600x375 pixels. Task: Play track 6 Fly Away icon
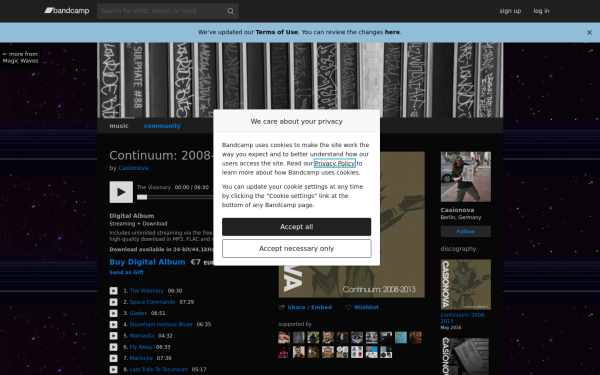114,347
